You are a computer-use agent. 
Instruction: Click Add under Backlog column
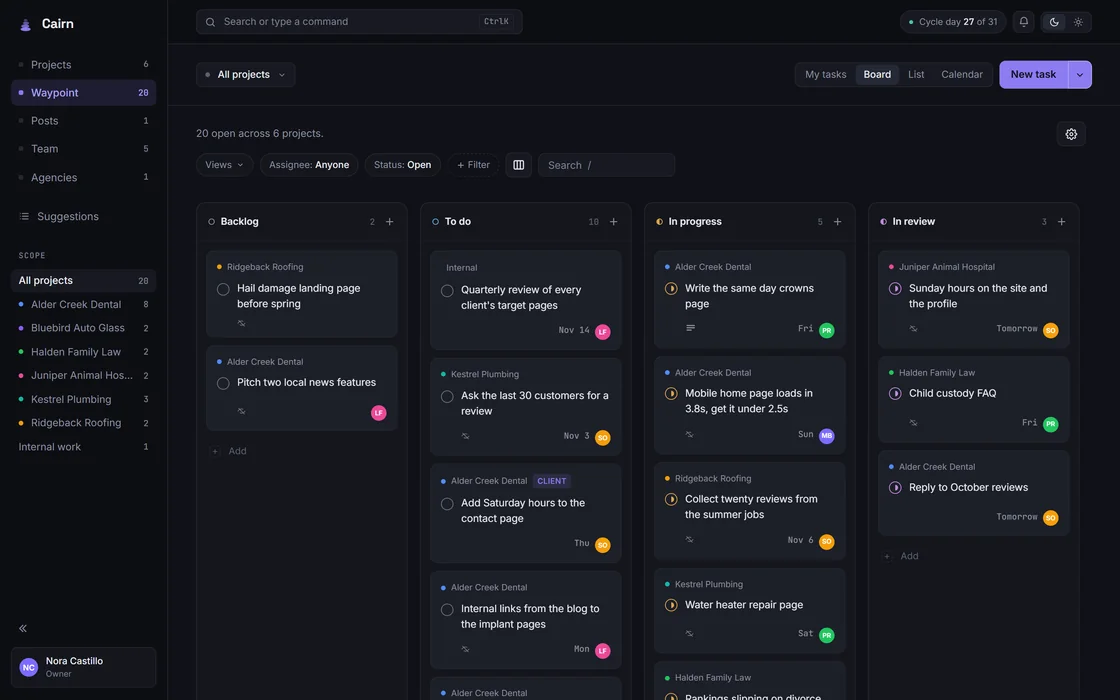tap(230, 451)
